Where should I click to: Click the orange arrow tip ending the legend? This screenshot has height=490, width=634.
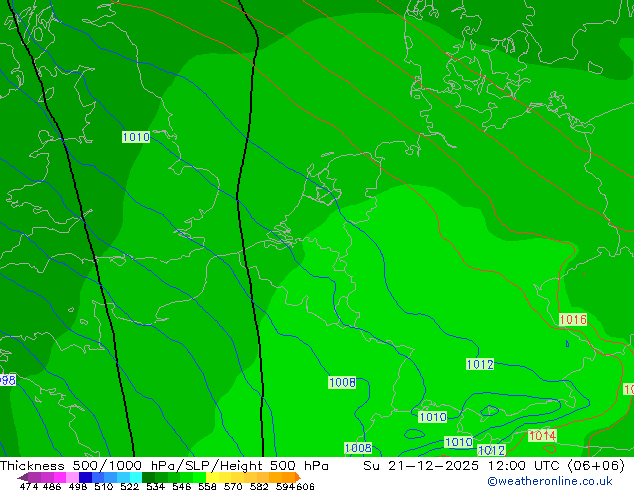pyautogui.click(x=298, y=477)
